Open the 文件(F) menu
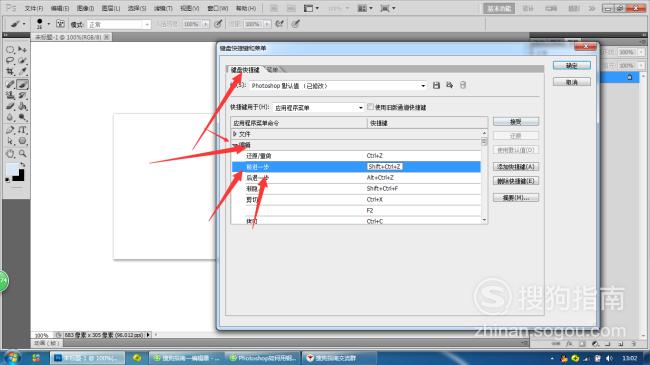Image resolution: width=650 pixels, height=365 pixels. [34, 8]
